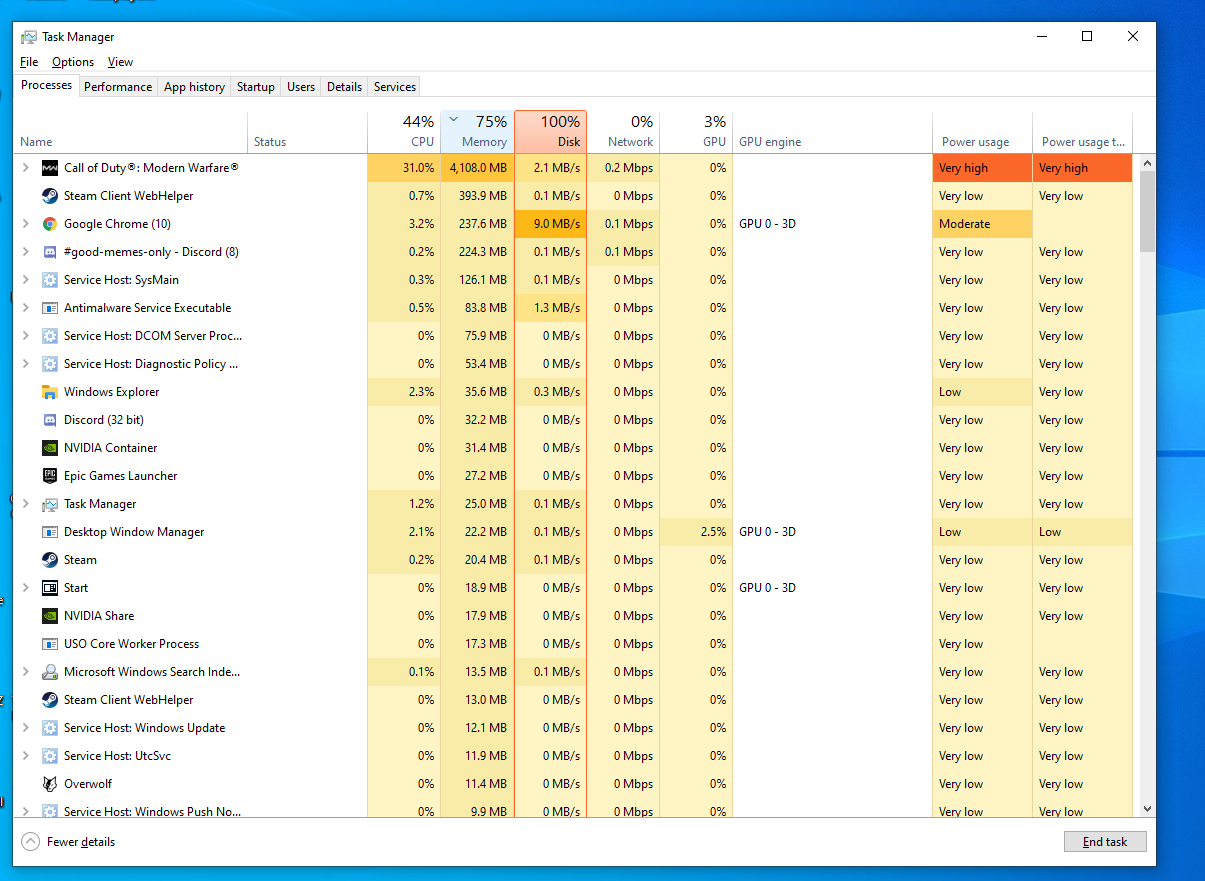
Task: Click the Windows Explorer folder icon
Action: tap(50, 392)
